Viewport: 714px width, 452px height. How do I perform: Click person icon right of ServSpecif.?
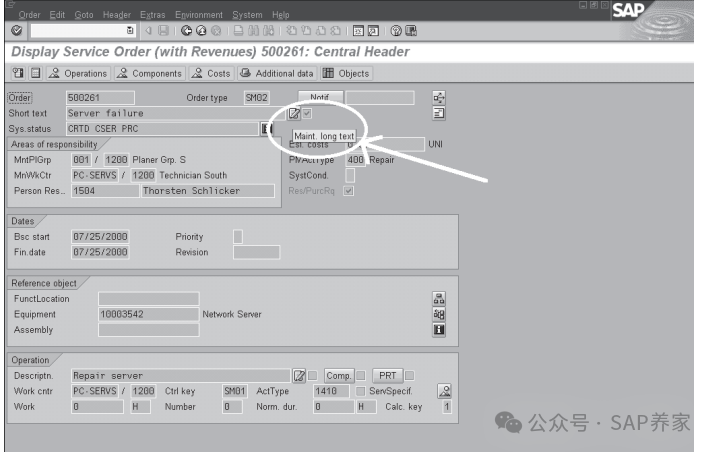click(444, 391)
